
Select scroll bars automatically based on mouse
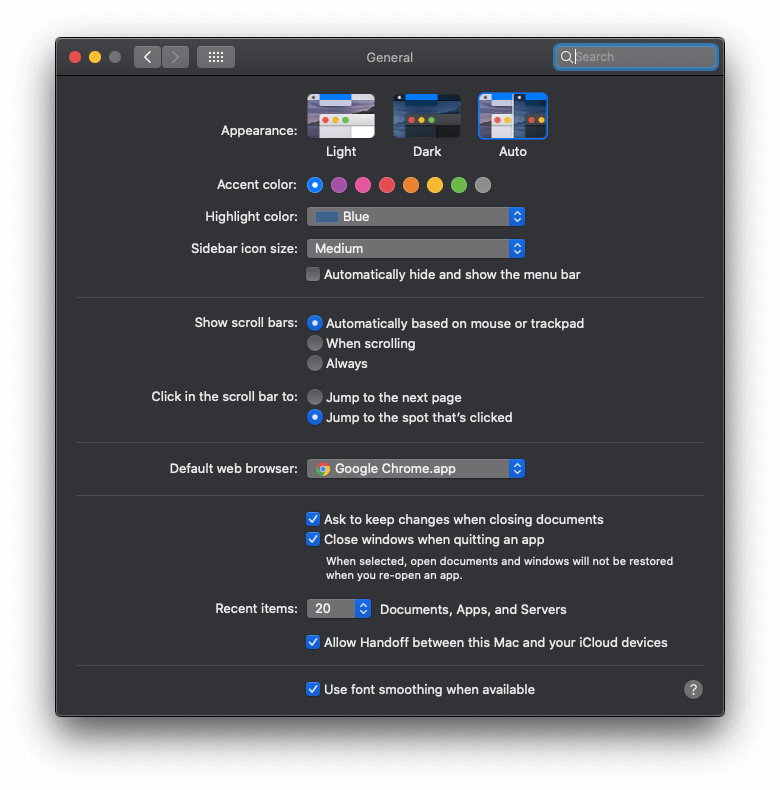click(x=315, y=323)
